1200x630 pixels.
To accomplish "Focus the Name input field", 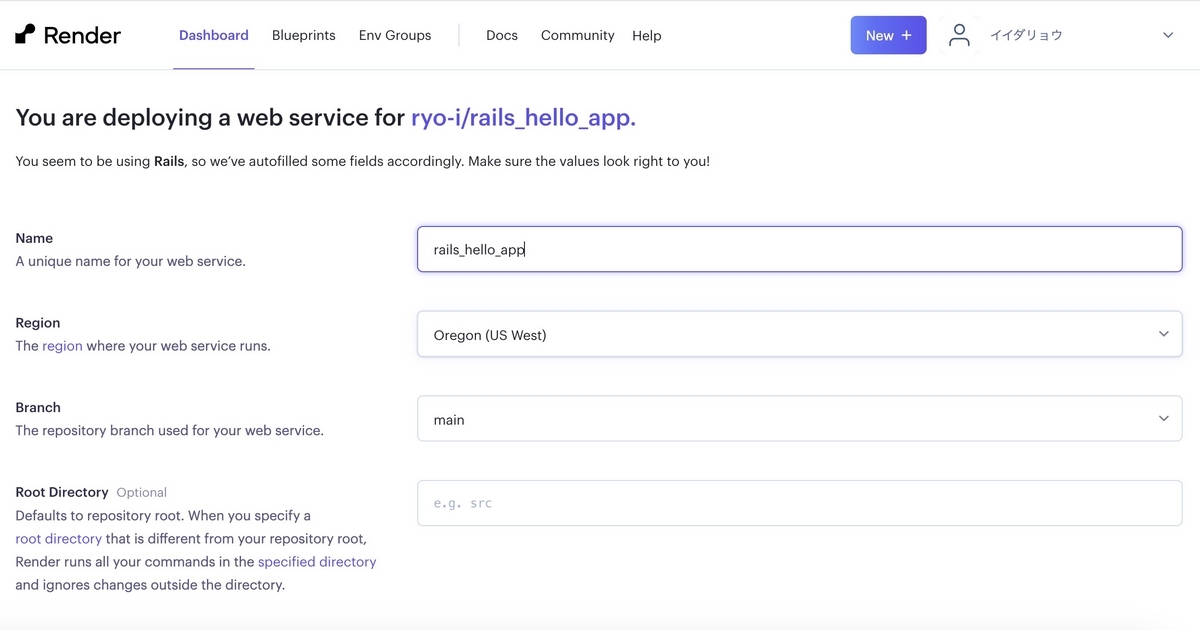I will [x=800, y=249].
